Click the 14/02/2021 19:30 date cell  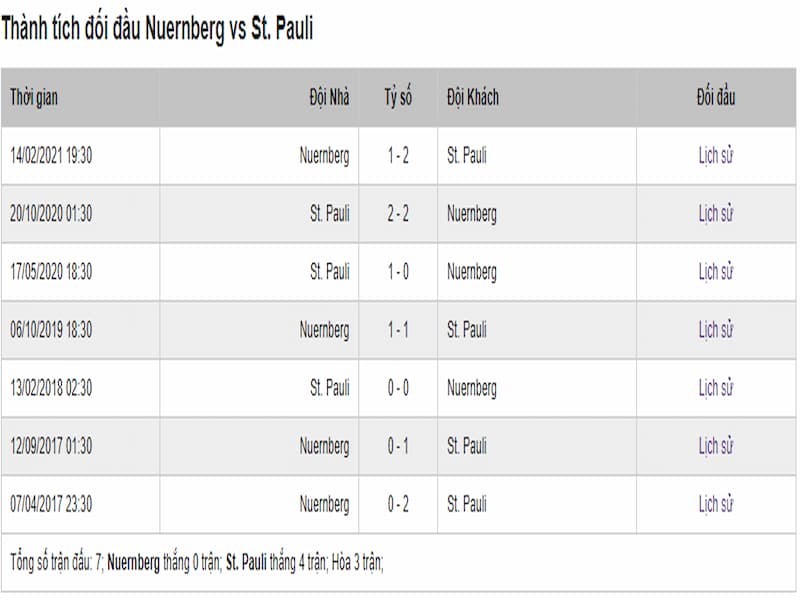[x=51, y=156]
